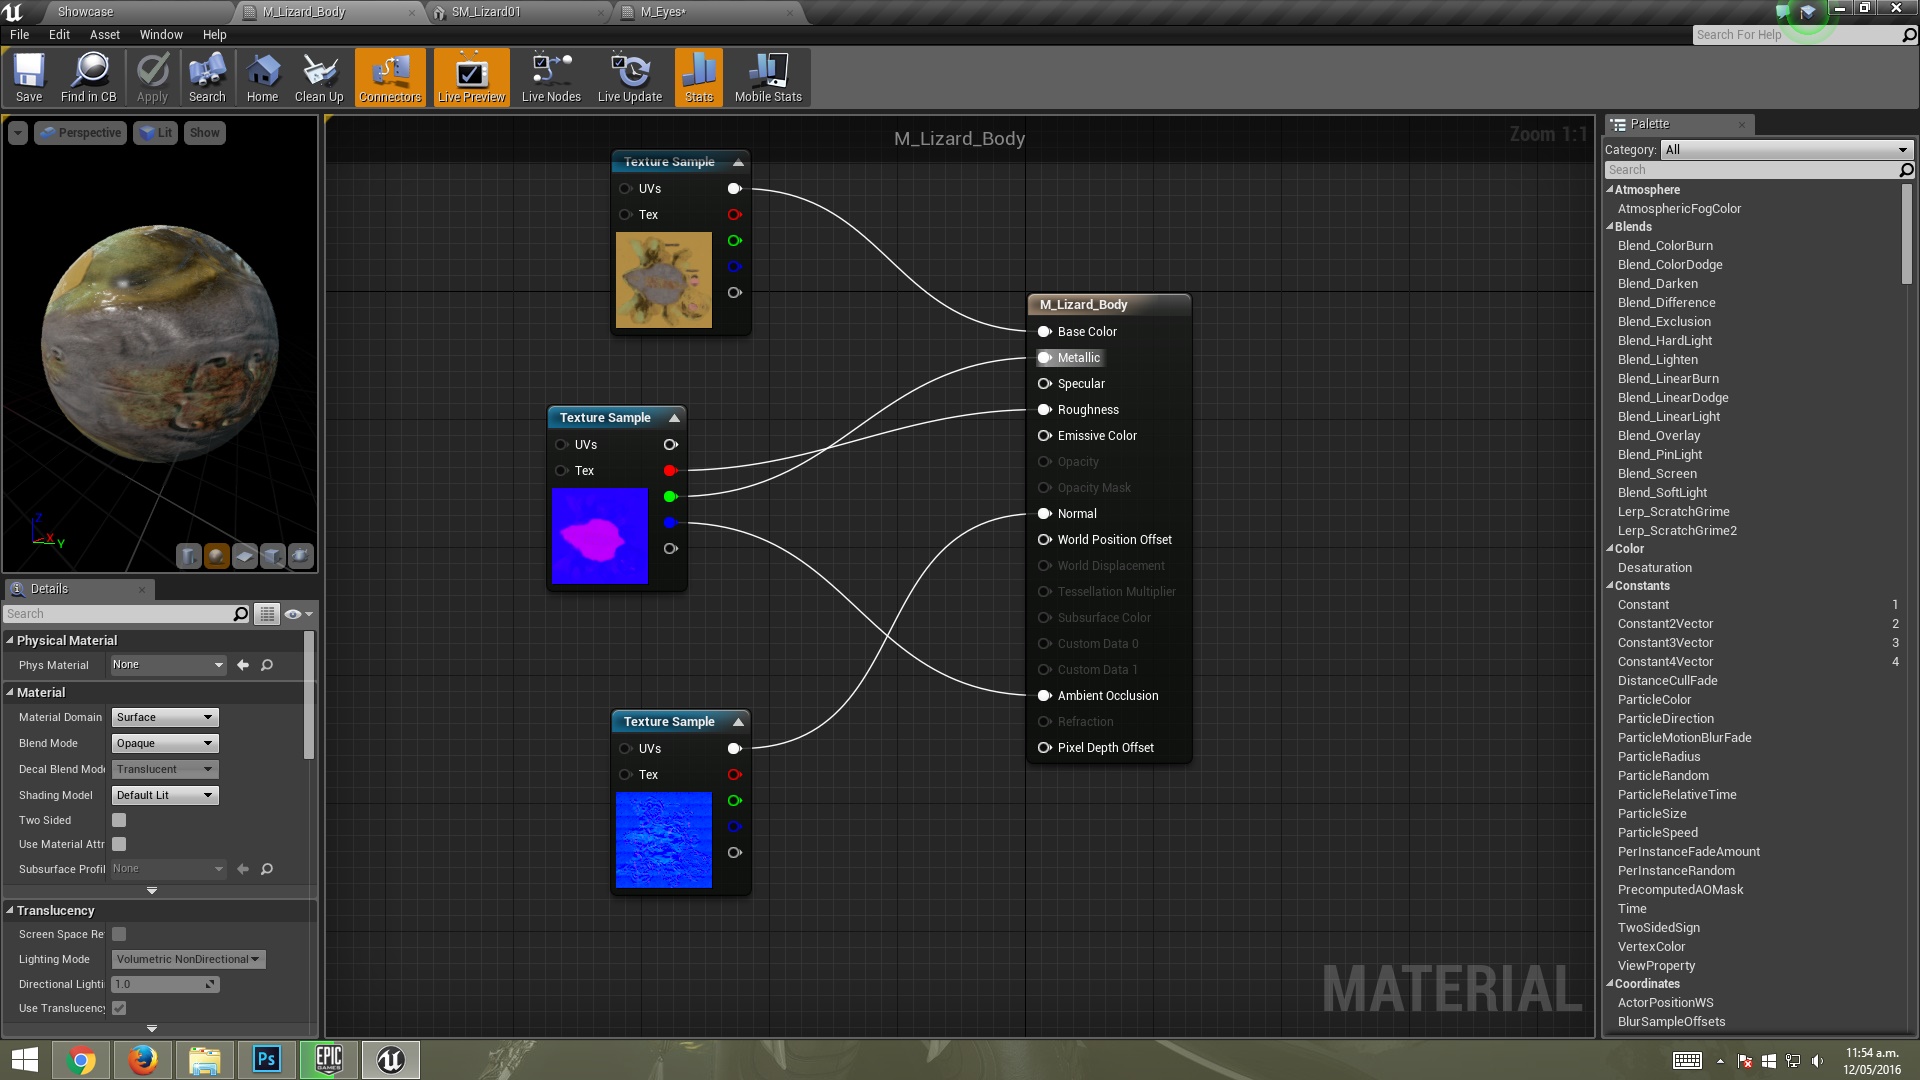The image size is (1920, 1080).
Task: Open the Phys Material dropdown
Action: click(x=168, y=665)
